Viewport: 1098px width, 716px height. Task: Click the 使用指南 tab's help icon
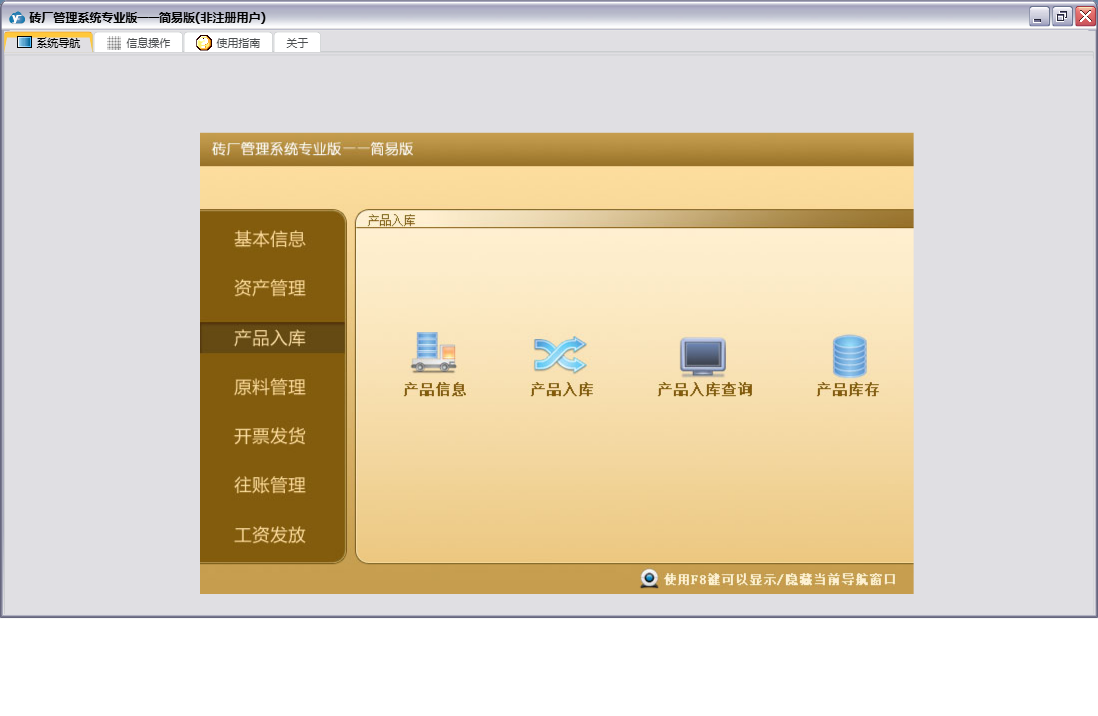pos(204,43)
